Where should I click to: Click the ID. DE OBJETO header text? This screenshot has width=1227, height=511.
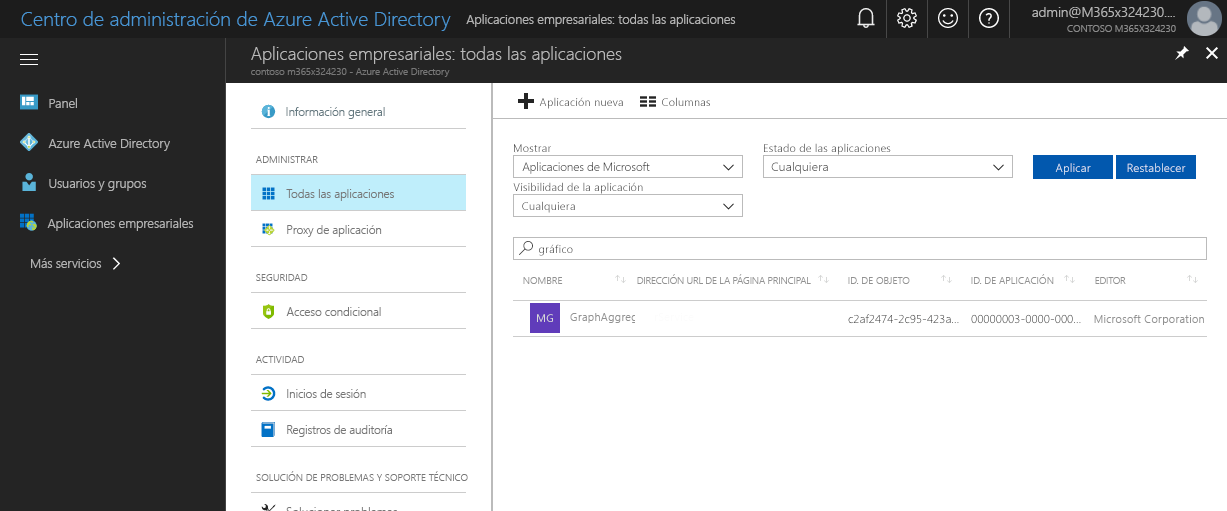pos(879,280)
